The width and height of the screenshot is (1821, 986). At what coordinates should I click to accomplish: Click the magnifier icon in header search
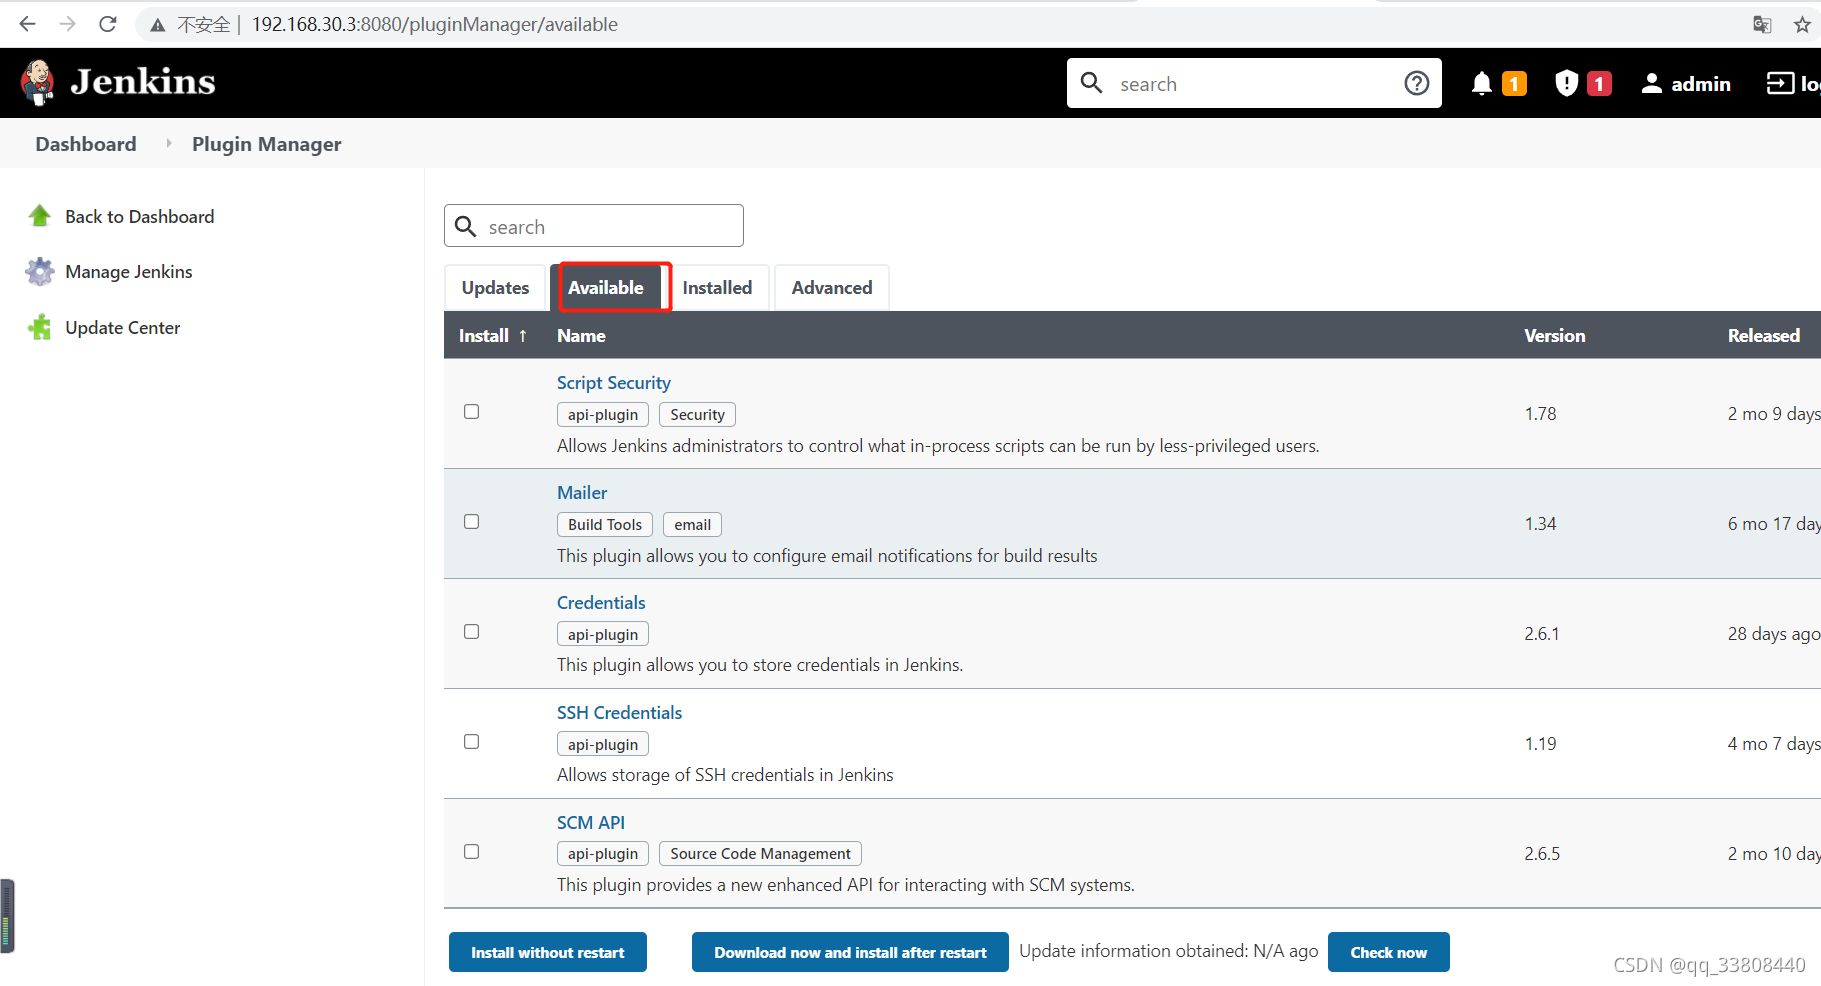(x=1092, y=83)
